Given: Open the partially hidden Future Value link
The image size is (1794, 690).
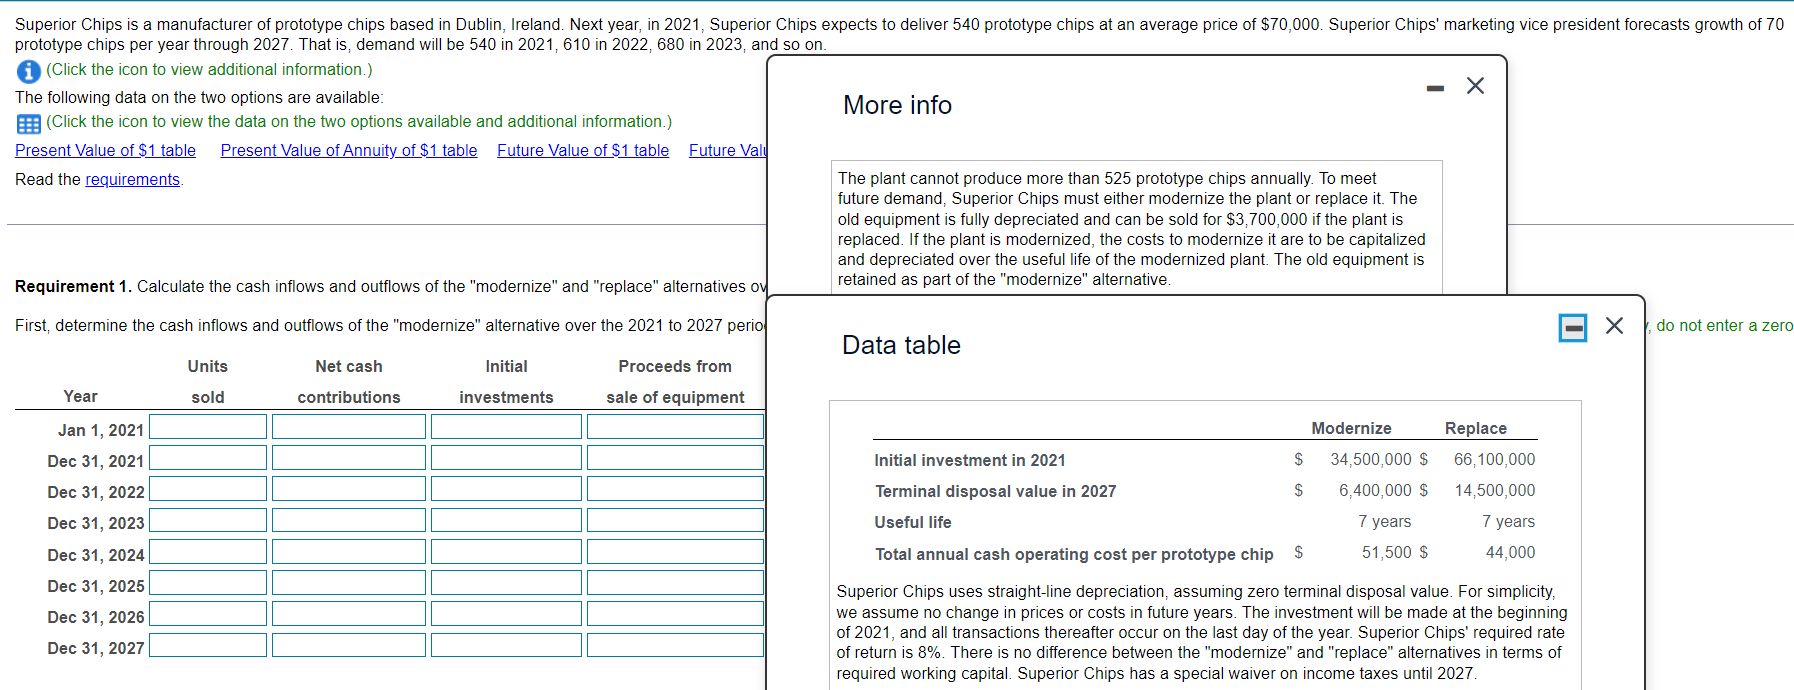Looking at the screenshot, I should click(727, 150).
